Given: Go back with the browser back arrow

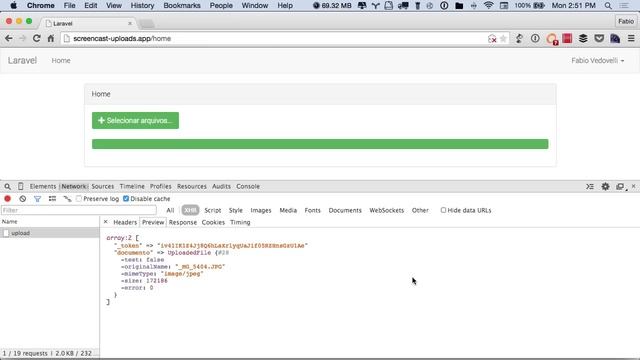Looking at the screenshot, I should [x=9, y=38].
